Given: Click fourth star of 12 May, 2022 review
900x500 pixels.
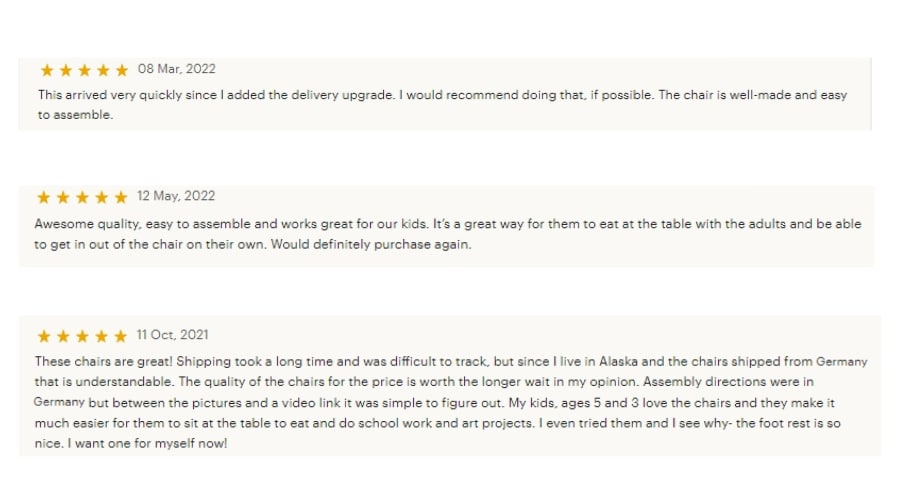Looking at the screenshot, I should [101, 197].
